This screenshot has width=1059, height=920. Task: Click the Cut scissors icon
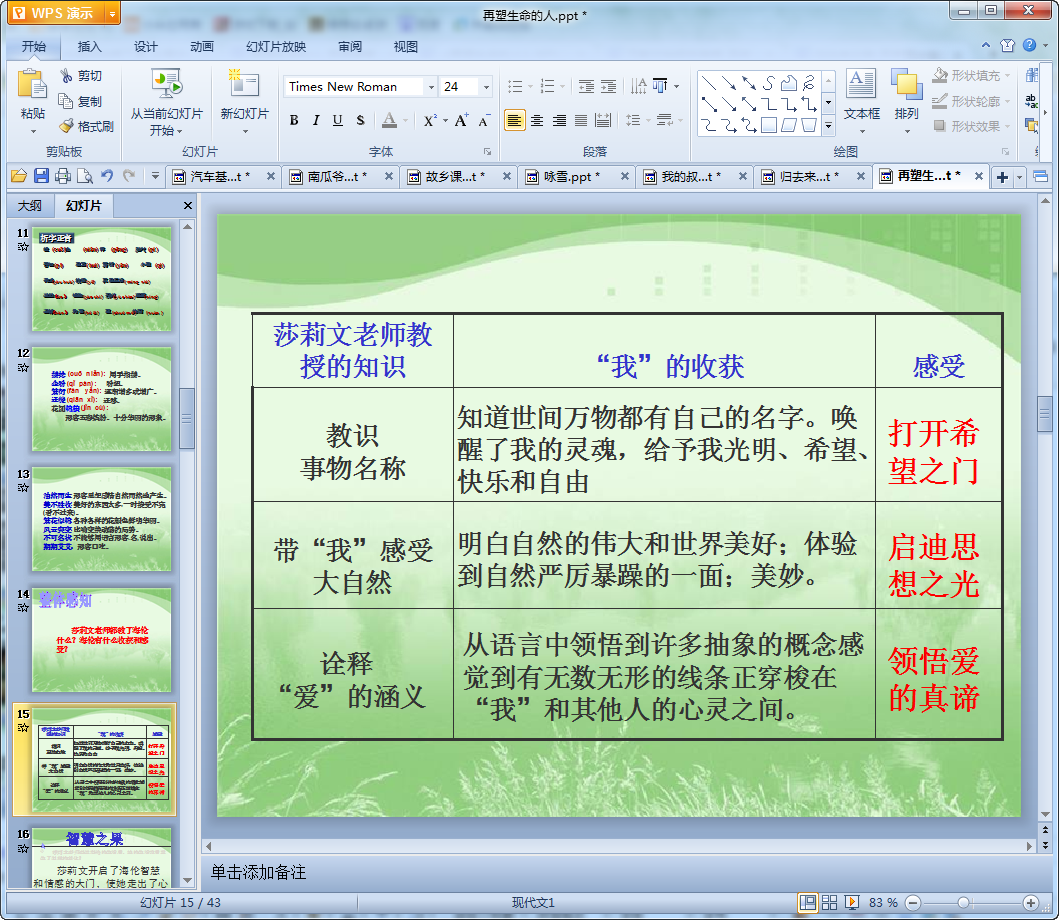coord(66,76)
